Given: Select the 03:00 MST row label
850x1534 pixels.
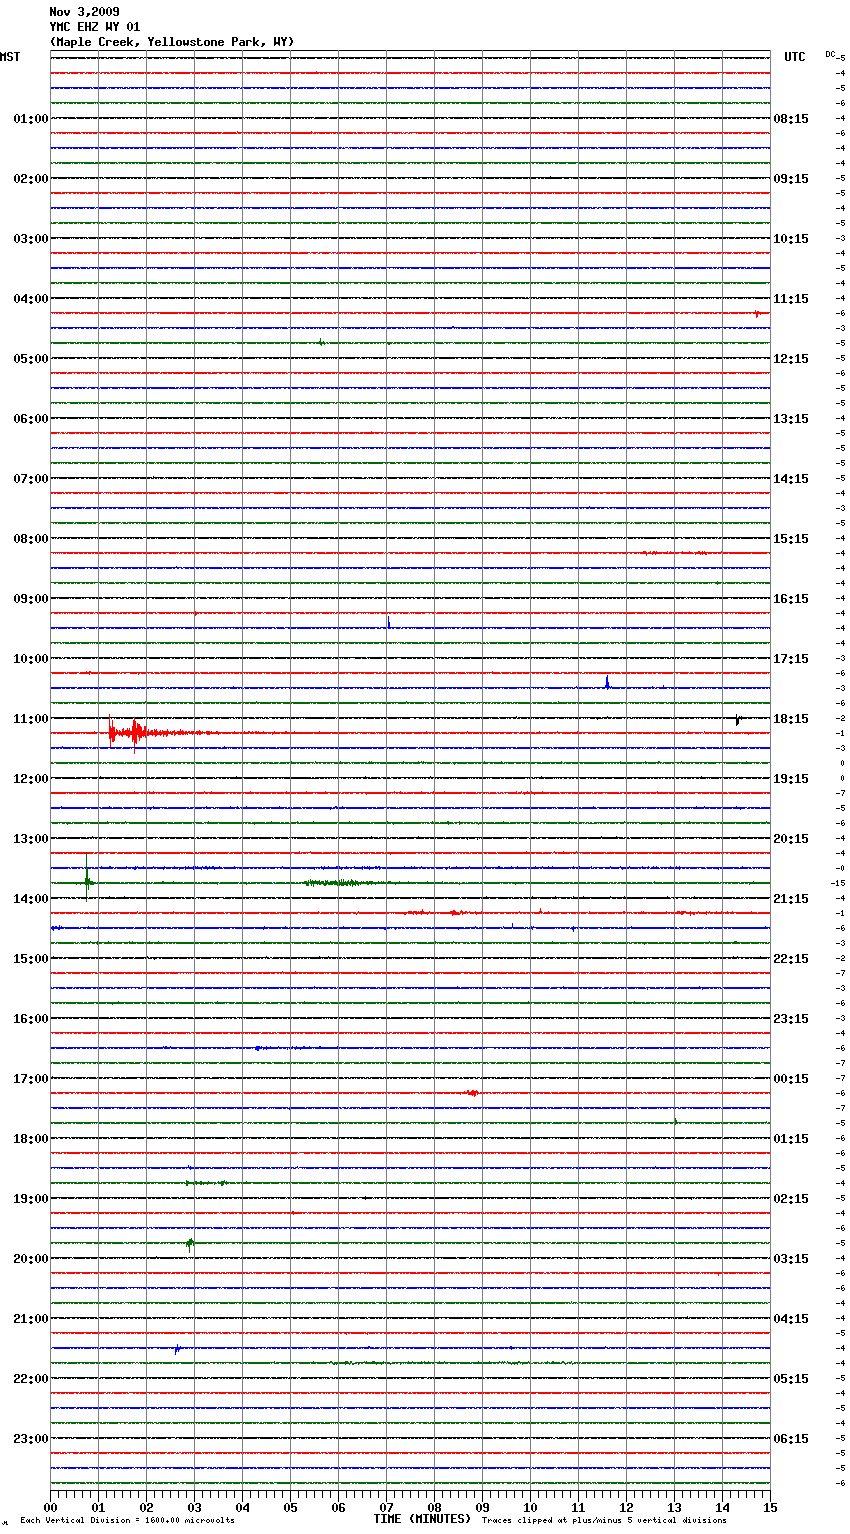Looking at the screenshot, I should coord(31,238).
